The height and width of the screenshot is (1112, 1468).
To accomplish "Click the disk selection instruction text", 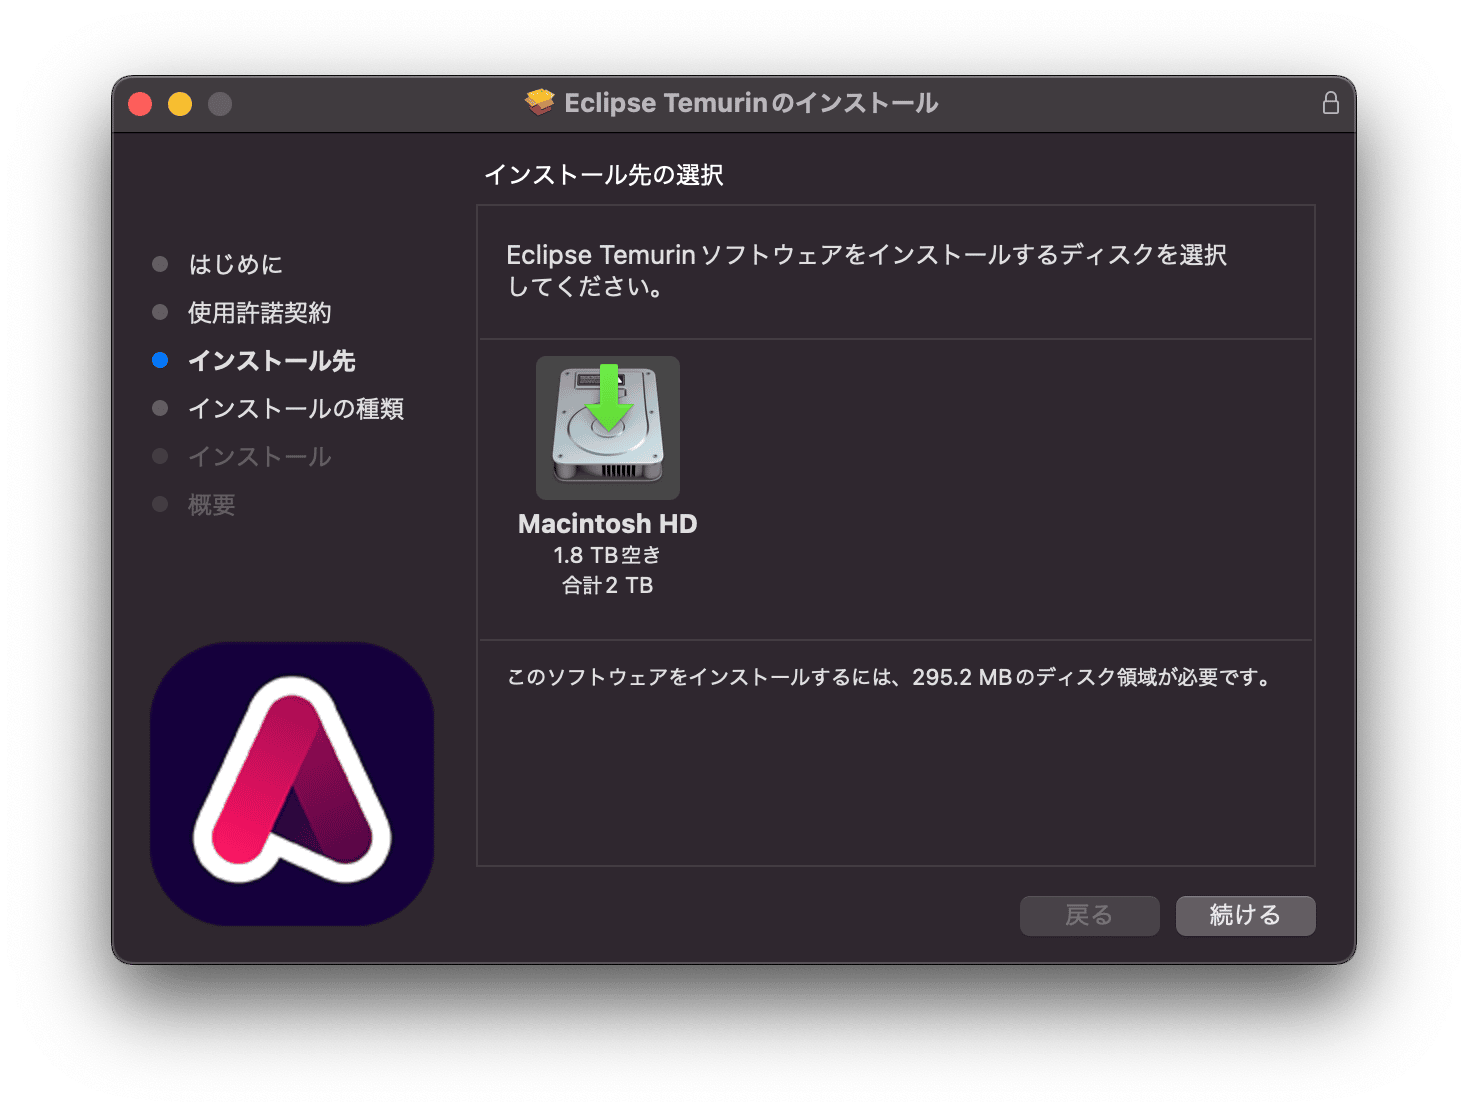I will pos(868,270).
